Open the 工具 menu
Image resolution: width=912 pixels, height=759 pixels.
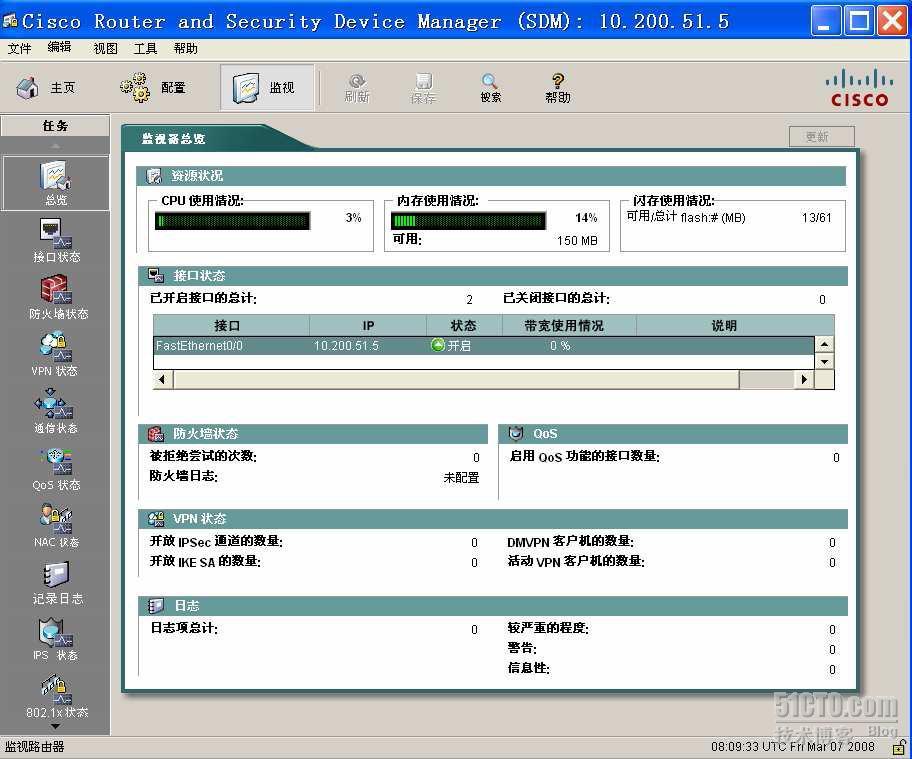145,48
